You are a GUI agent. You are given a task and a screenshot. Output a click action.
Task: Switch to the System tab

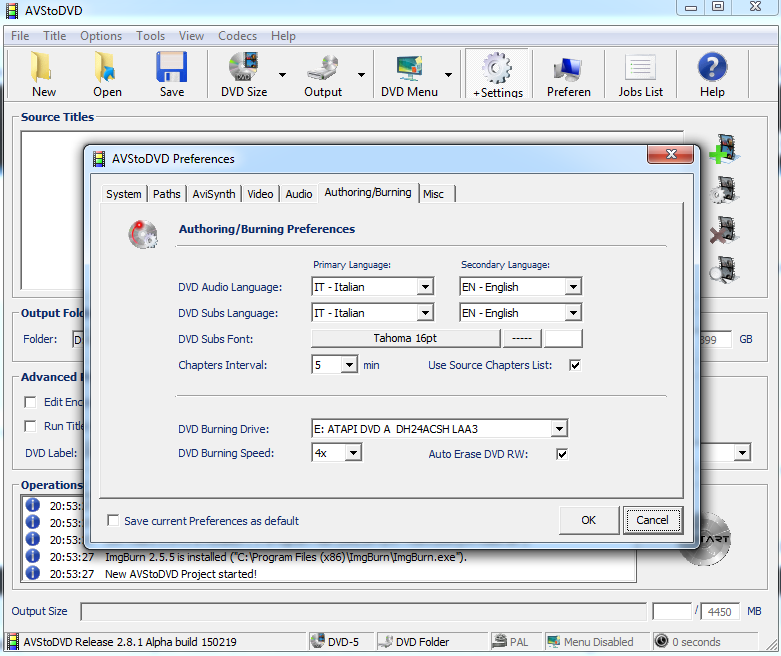point(124,194)
